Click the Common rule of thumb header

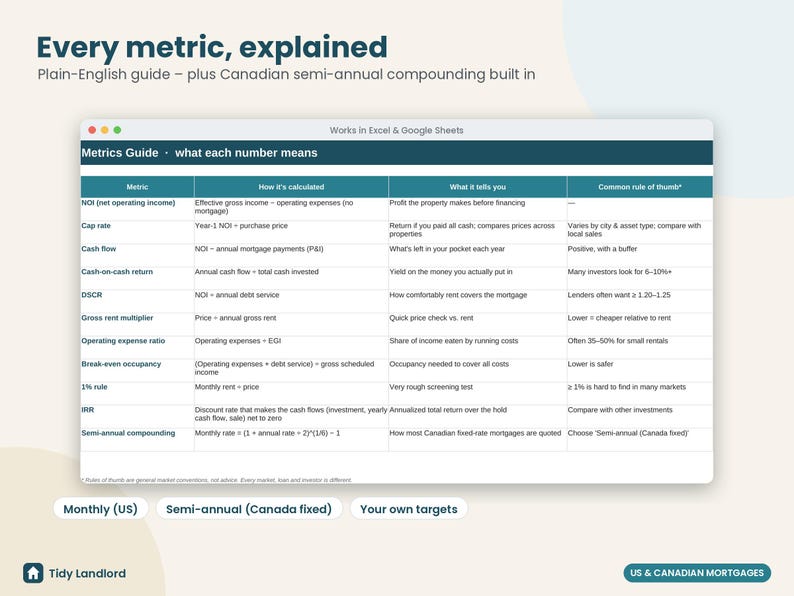point(640,187)
